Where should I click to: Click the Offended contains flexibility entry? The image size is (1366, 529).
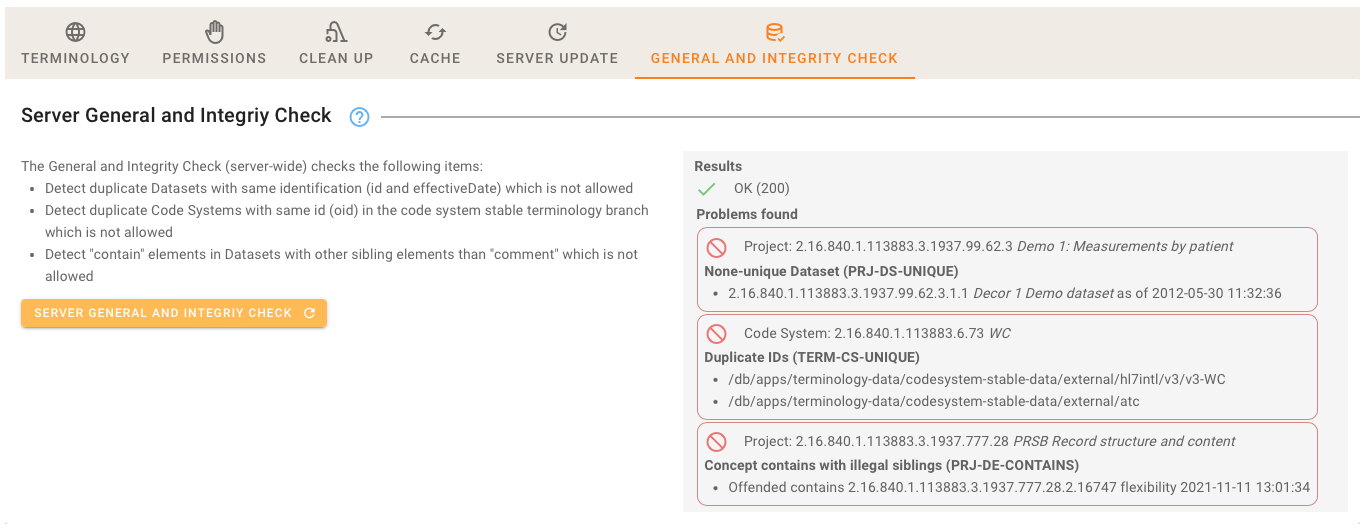1018,488
